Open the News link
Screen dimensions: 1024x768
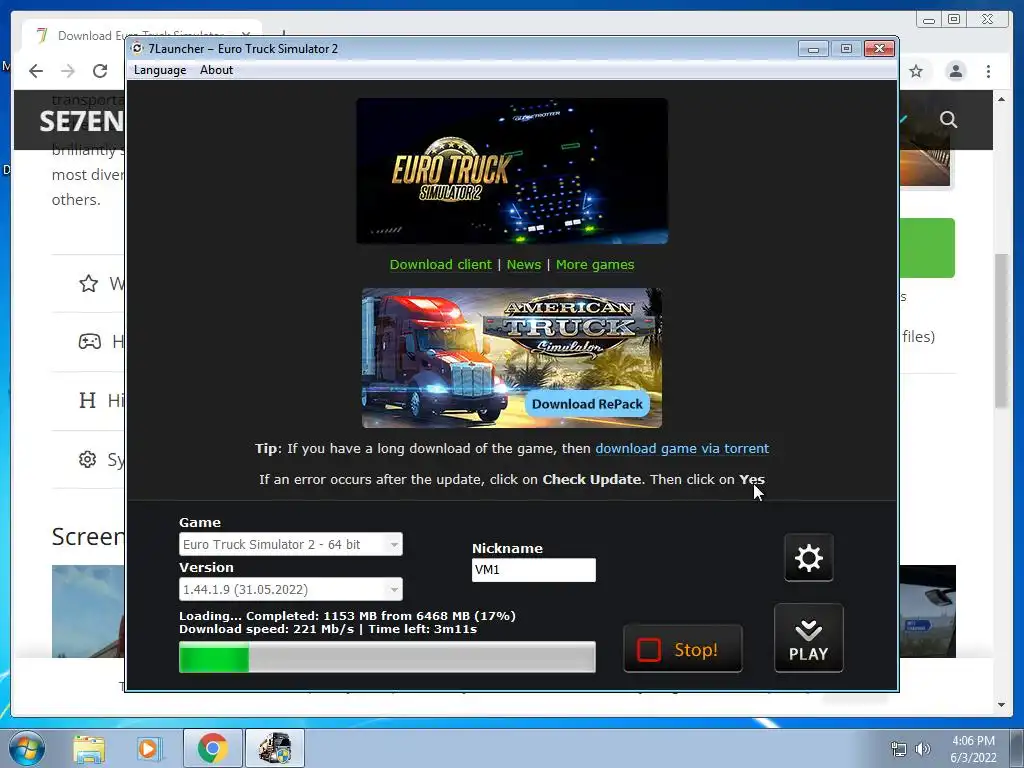click(524, 264)
